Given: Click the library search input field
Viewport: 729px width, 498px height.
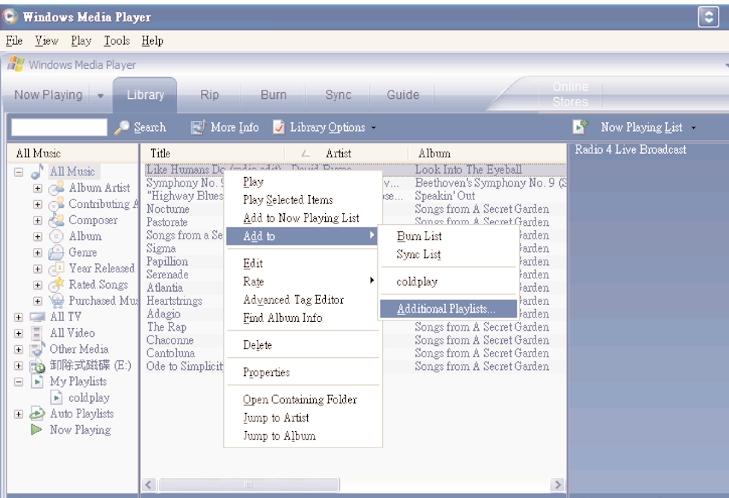Looking at the screenshot, I should (x=59, y=127).
